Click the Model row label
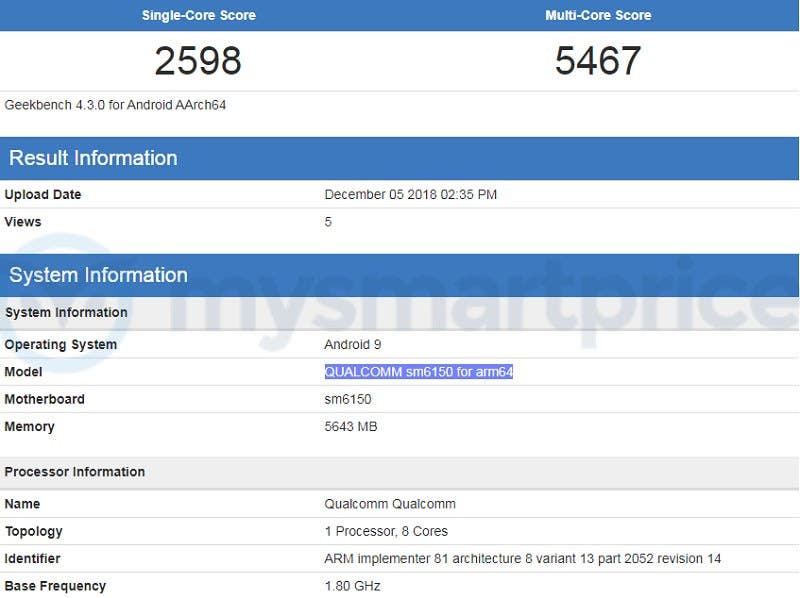This screenshot has width=800, height=598. 24,372
